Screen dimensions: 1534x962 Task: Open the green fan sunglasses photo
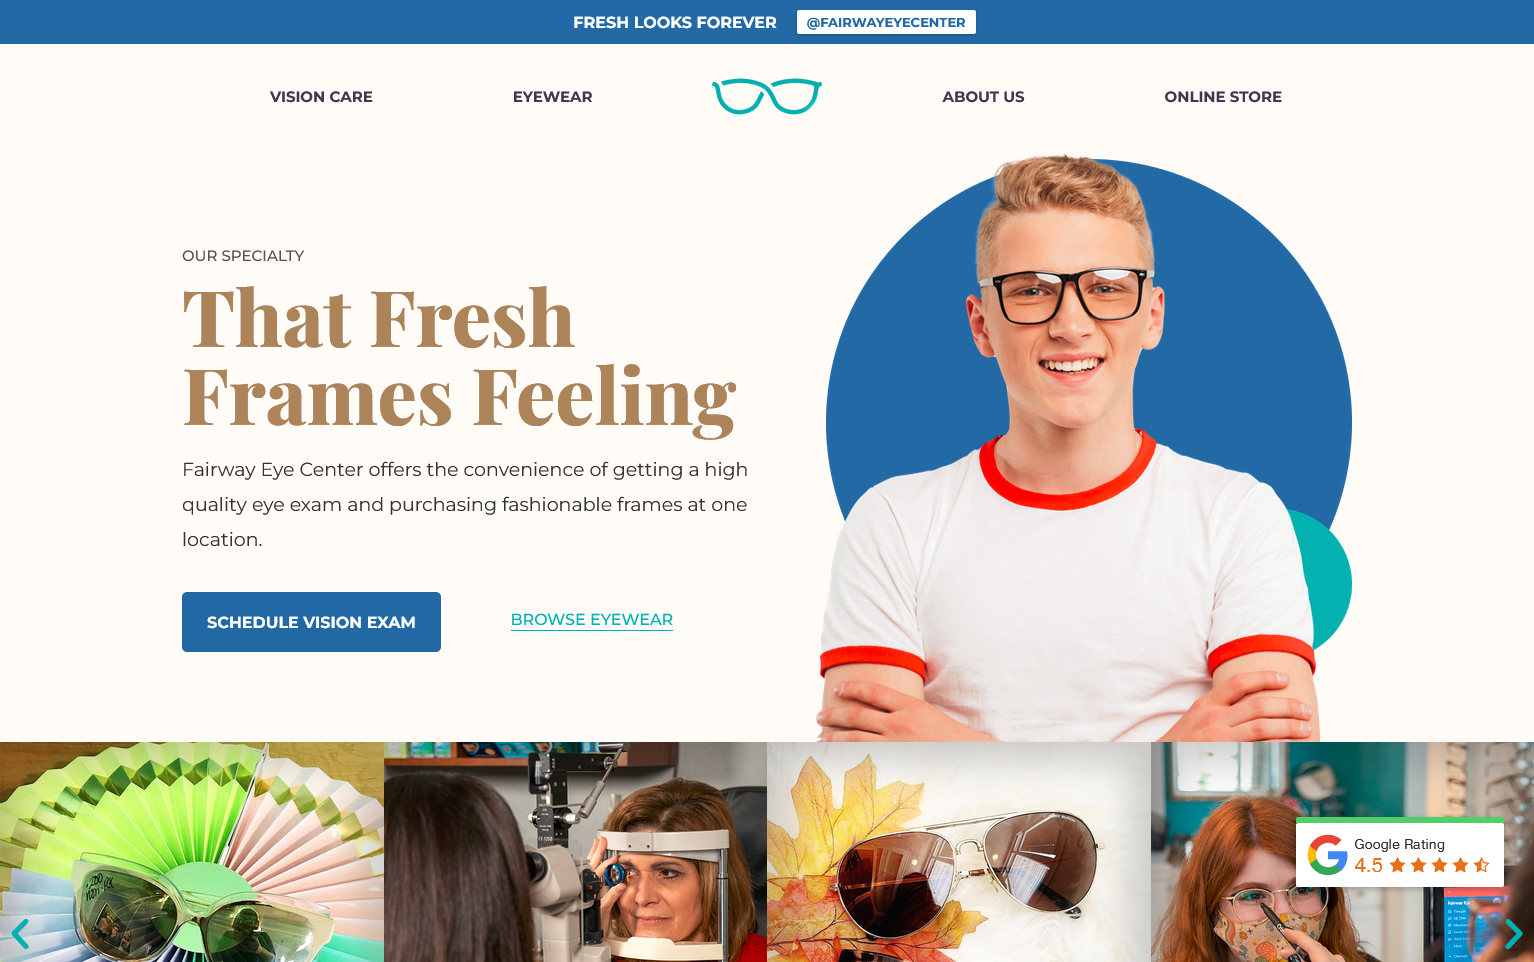pyautogui.click(x=192, y=852)
